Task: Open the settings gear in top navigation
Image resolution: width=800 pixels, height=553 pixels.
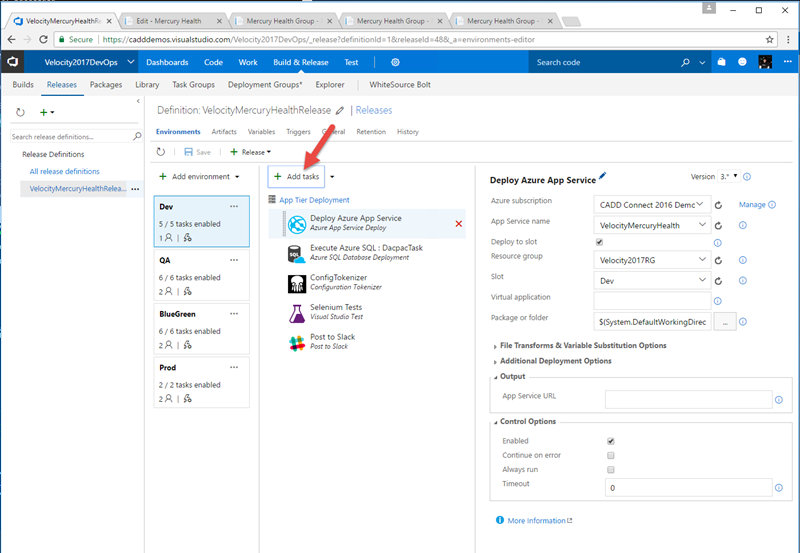Action: [x=395, y=62]
